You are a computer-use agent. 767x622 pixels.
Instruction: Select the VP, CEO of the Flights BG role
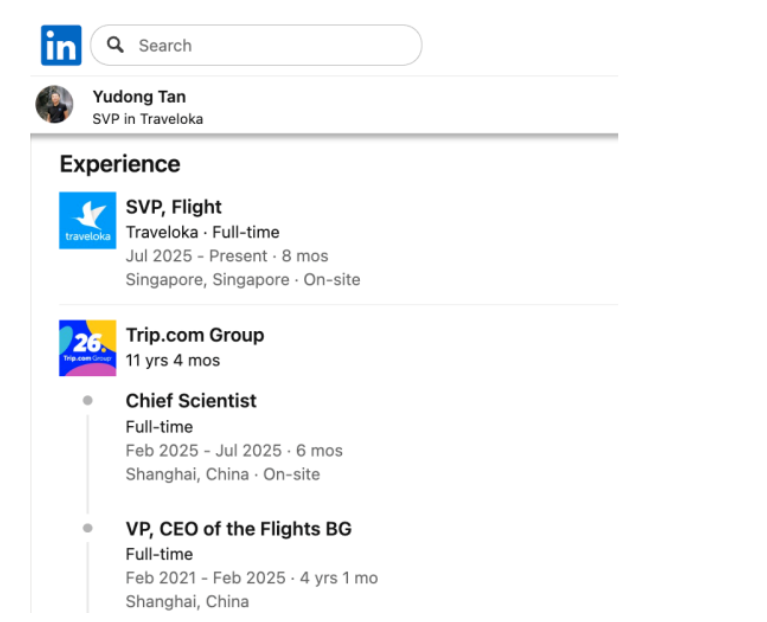[238, 529]
